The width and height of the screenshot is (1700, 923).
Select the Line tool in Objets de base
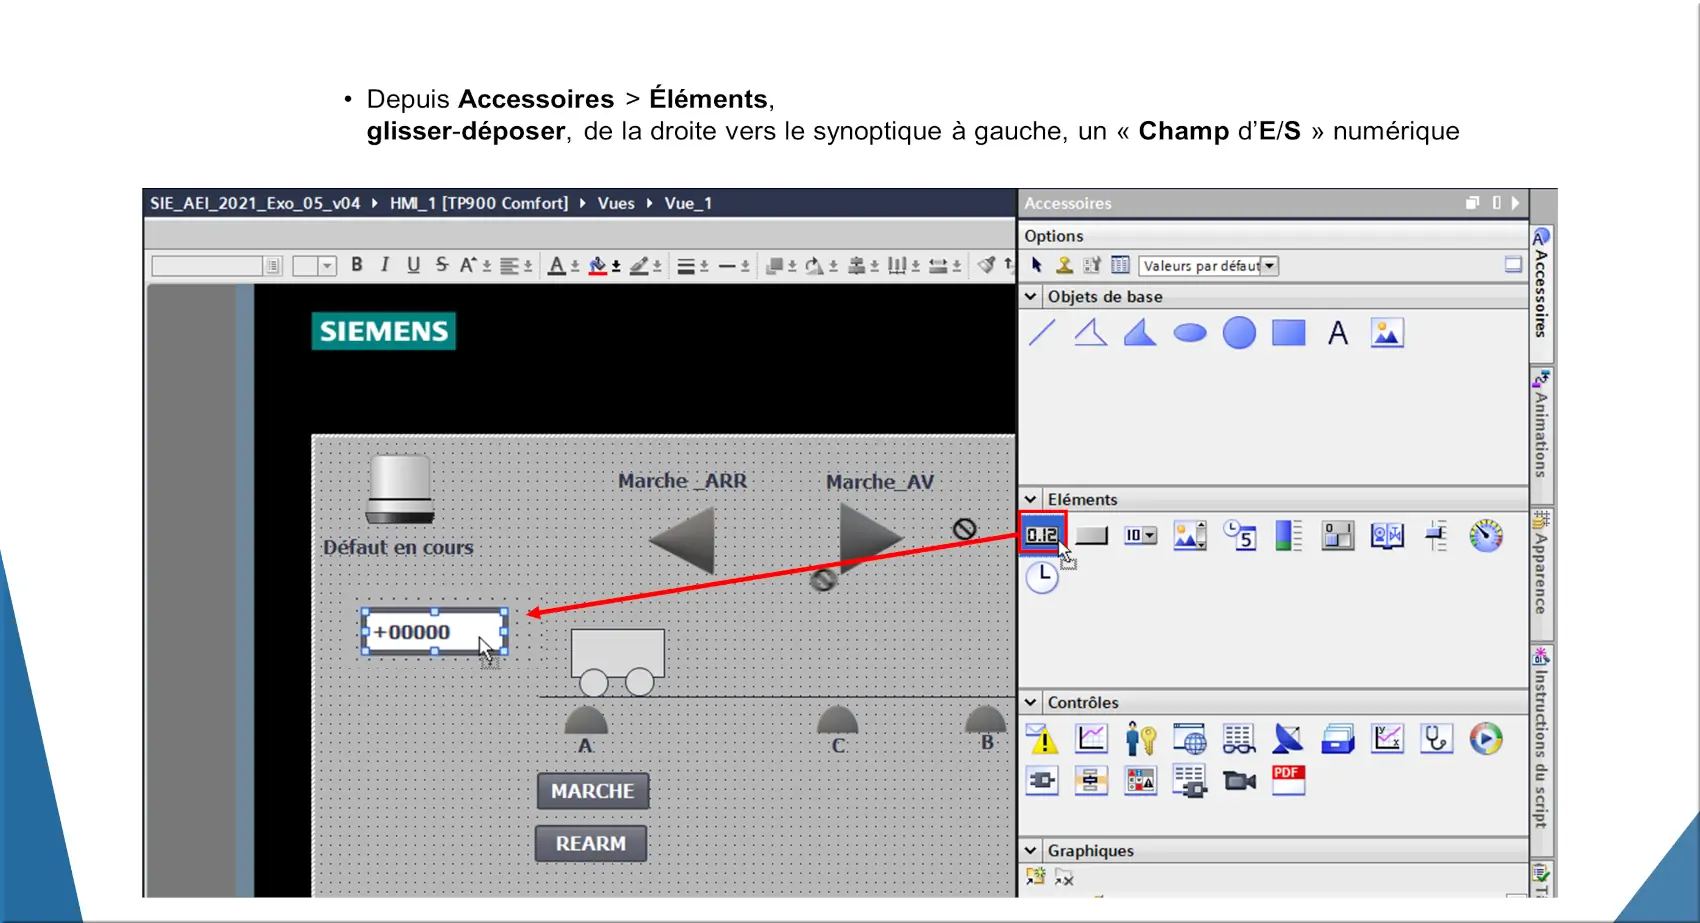coord(1042,333)
